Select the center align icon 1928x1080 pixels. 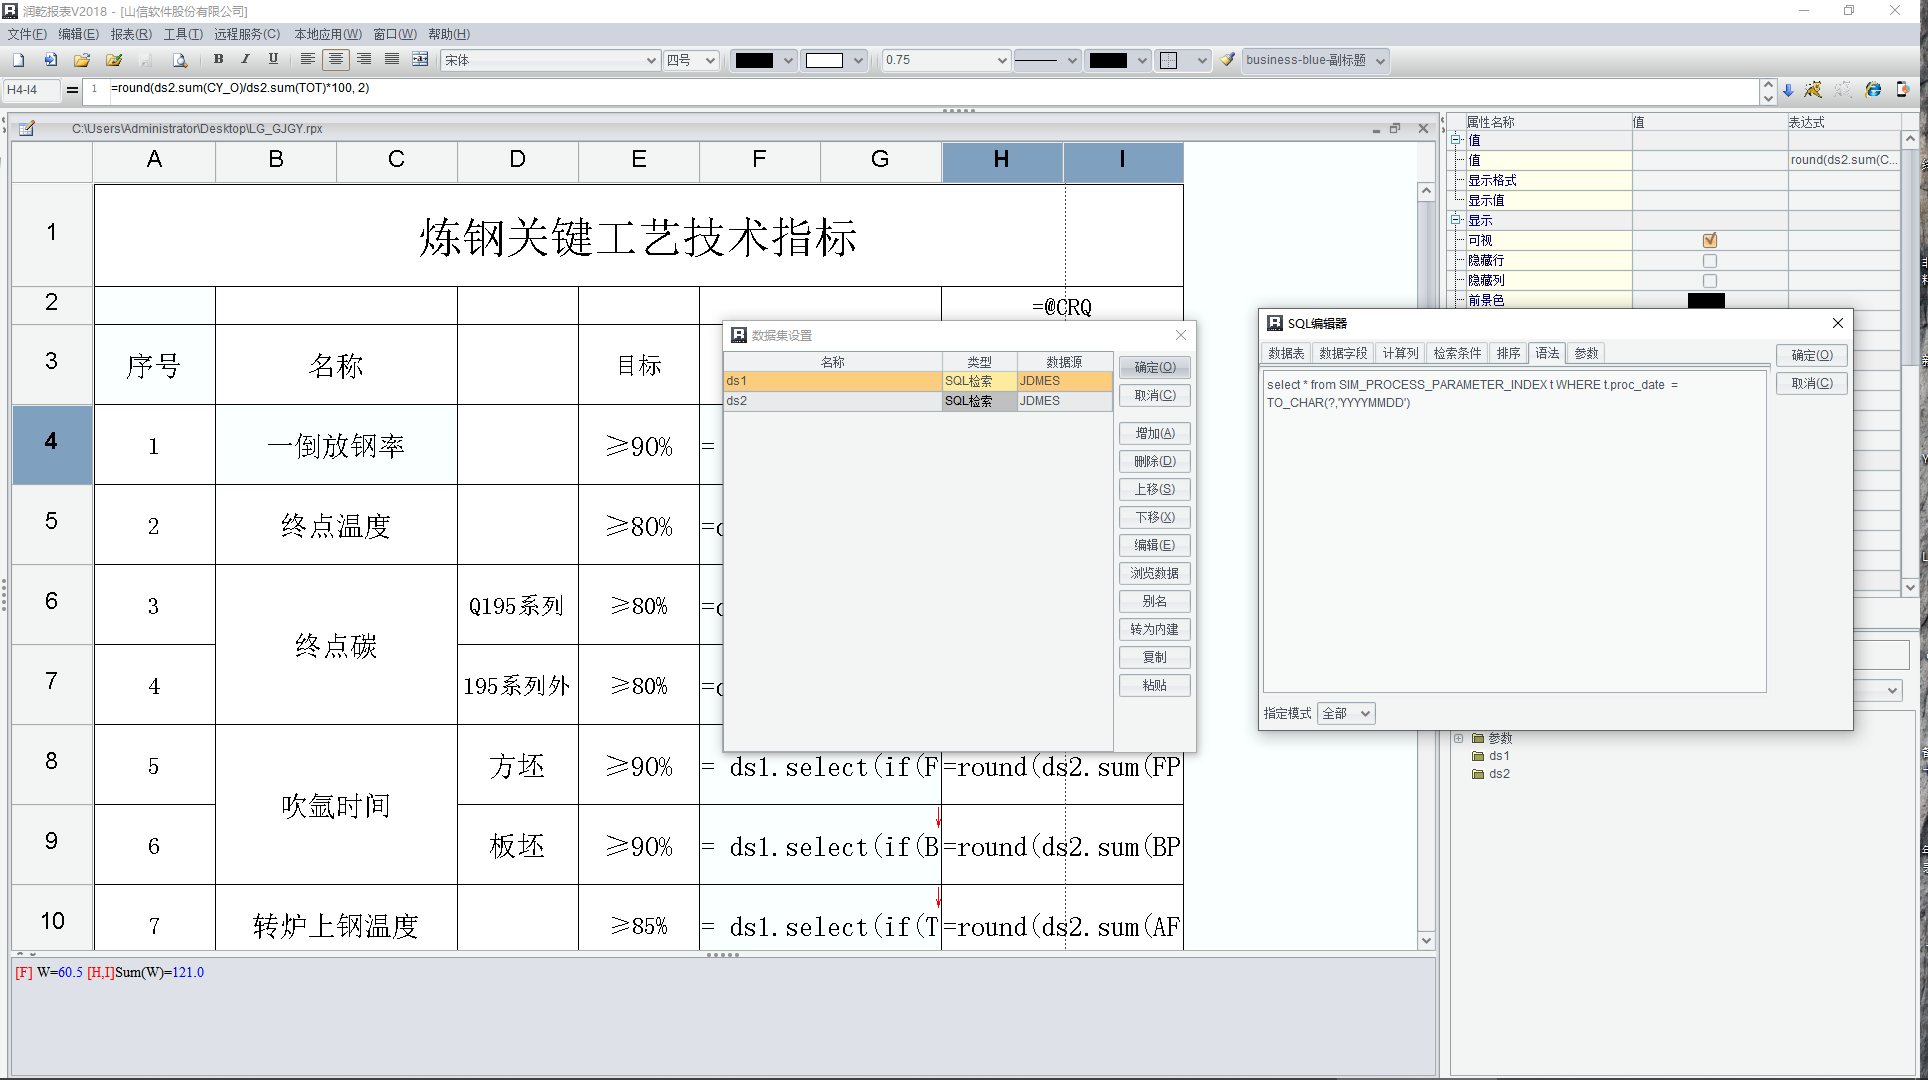pos(336,60)
